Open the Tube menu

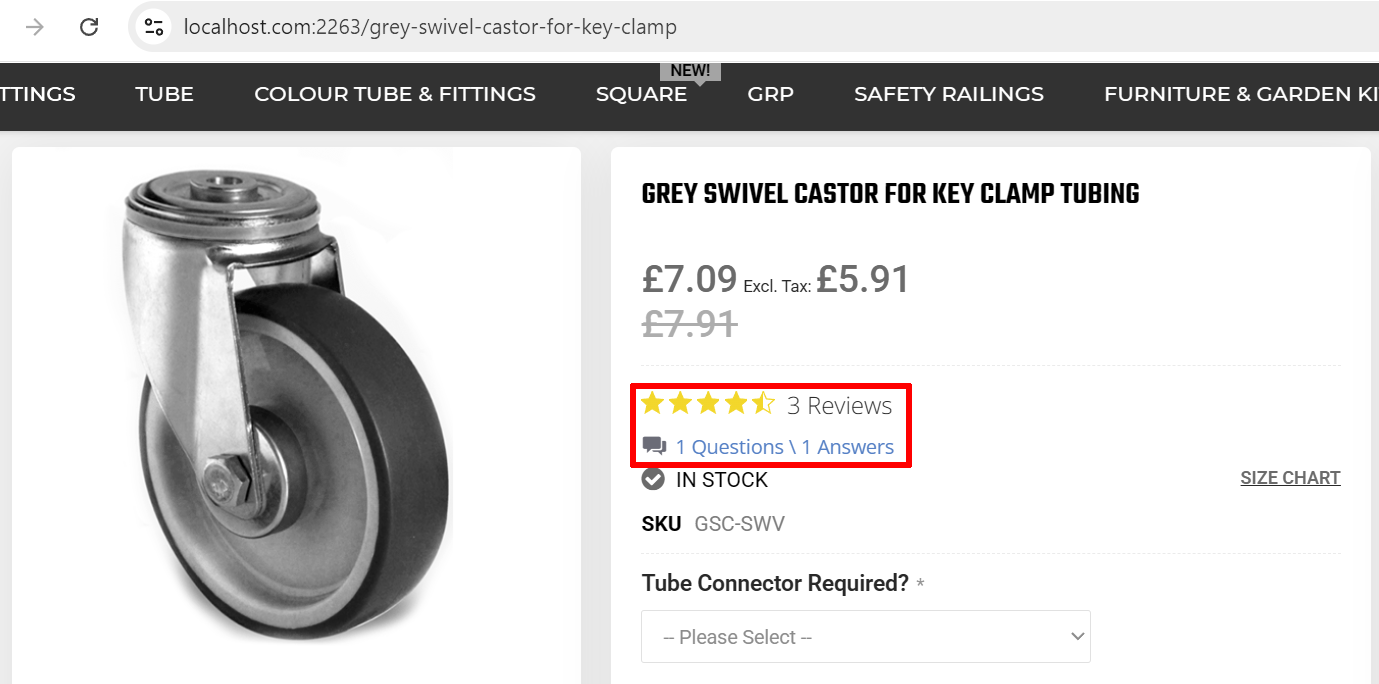click(164, 94)
